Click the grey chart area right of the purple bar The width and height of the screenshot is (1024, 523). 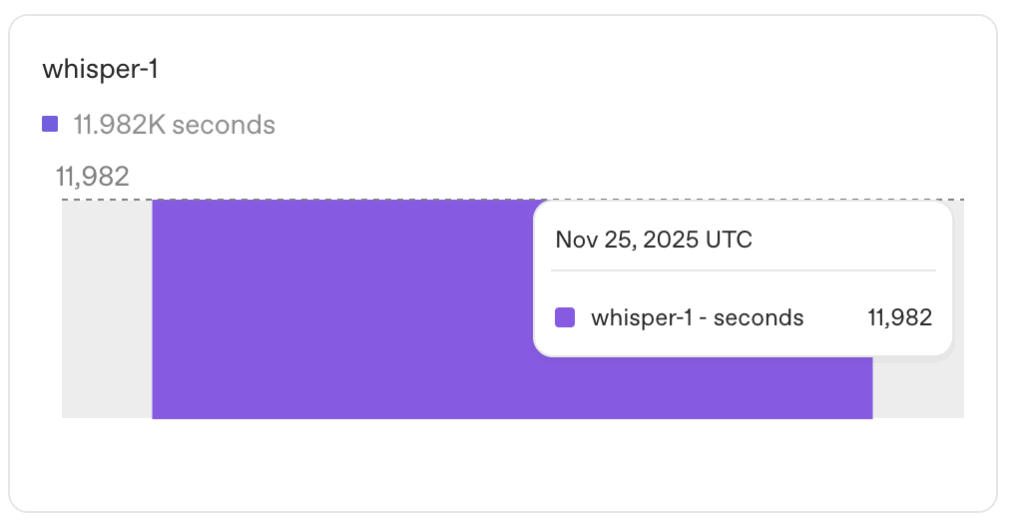coord(919,390)
